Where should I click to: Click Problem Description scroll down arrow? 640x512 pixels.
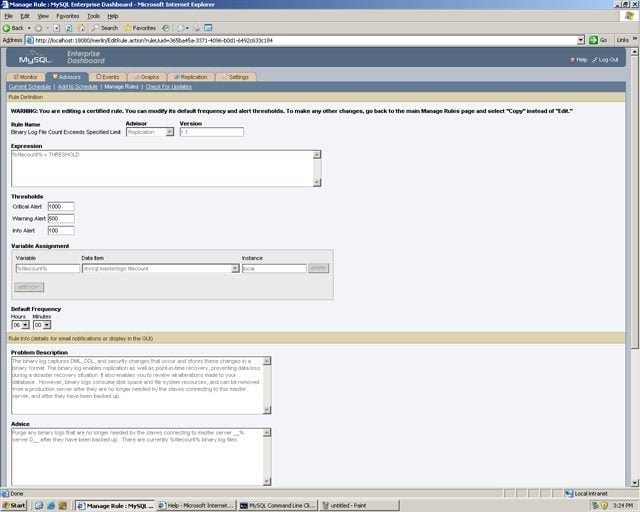pos(267,410)
